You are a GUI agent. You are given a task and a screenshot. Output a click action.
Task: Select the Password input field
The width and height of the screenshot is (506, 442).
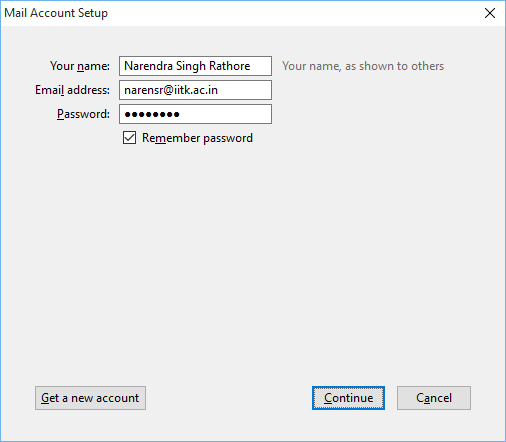tap(195, 114)
